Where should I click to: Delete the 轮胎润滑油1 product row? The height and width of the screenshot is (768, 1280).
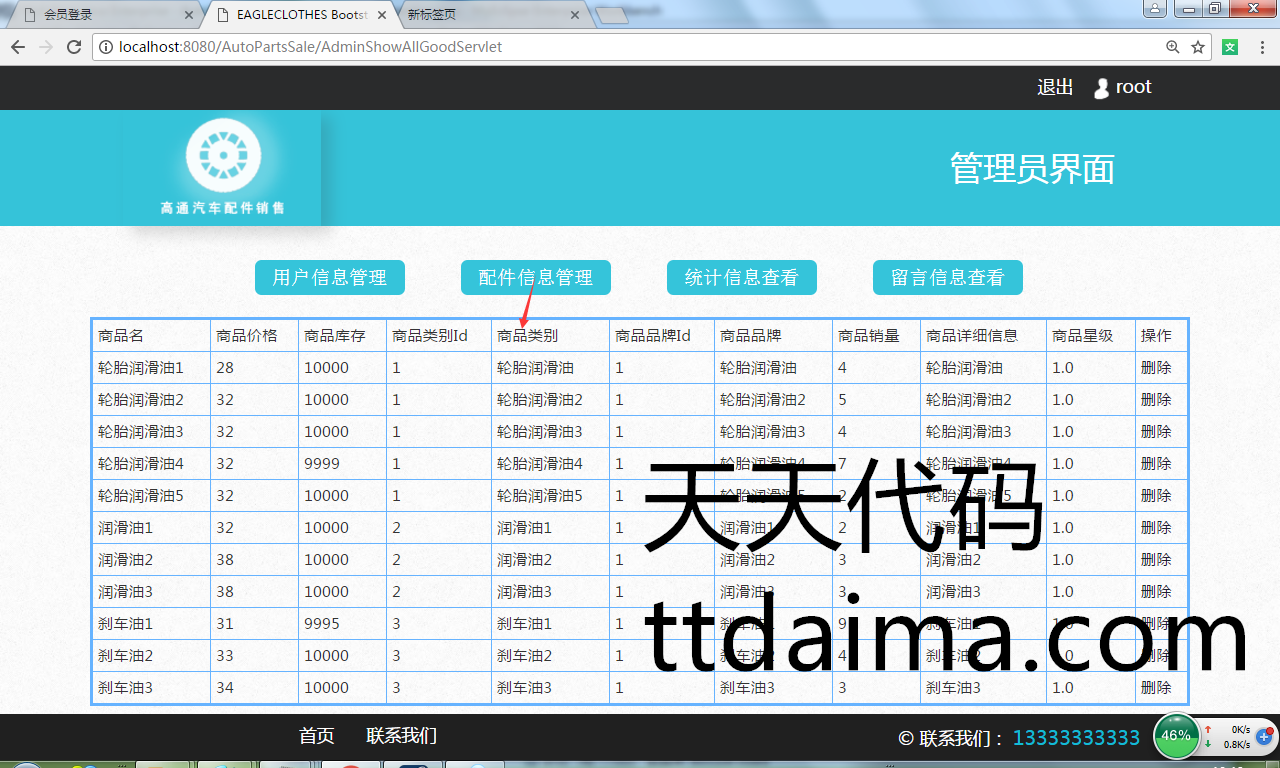[x=1155, y=368]
